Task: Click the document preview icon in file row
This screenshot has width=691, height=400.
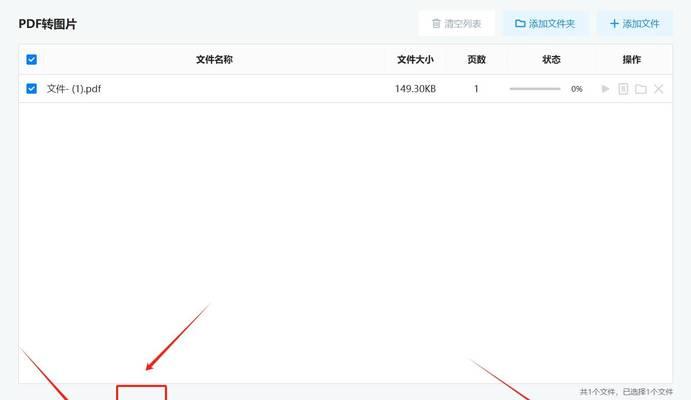Action: [623, 89]
